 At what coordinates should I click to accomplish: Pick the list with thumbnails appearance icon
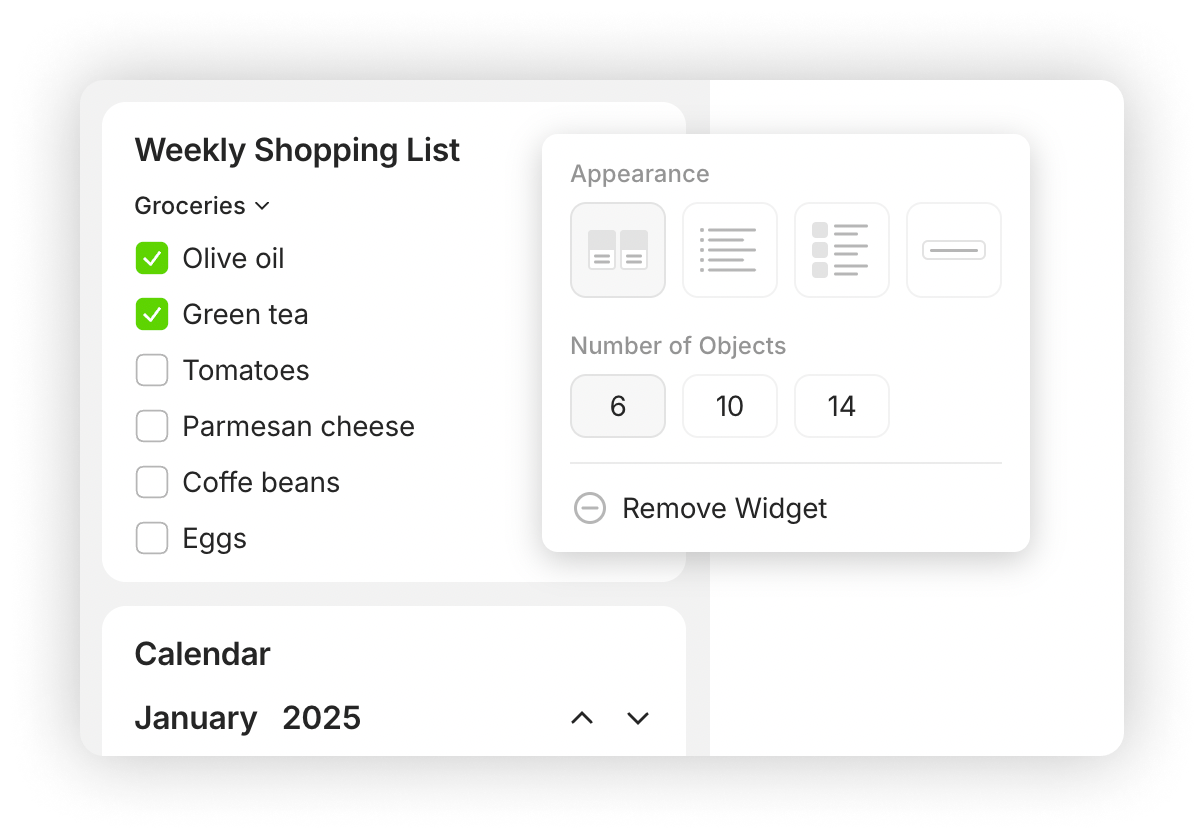(x=842, y=250)
